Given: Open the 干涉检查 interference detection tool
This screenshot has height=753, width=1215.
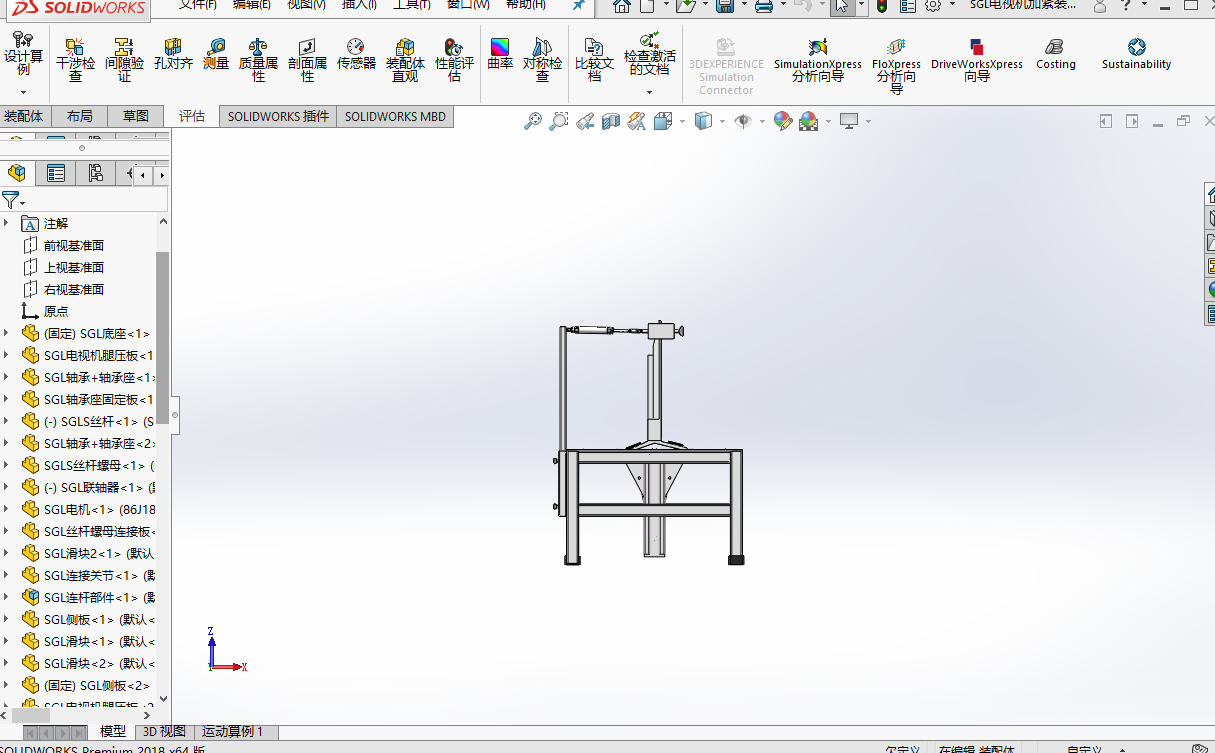Looking at the screenshot, I should 75,59.
